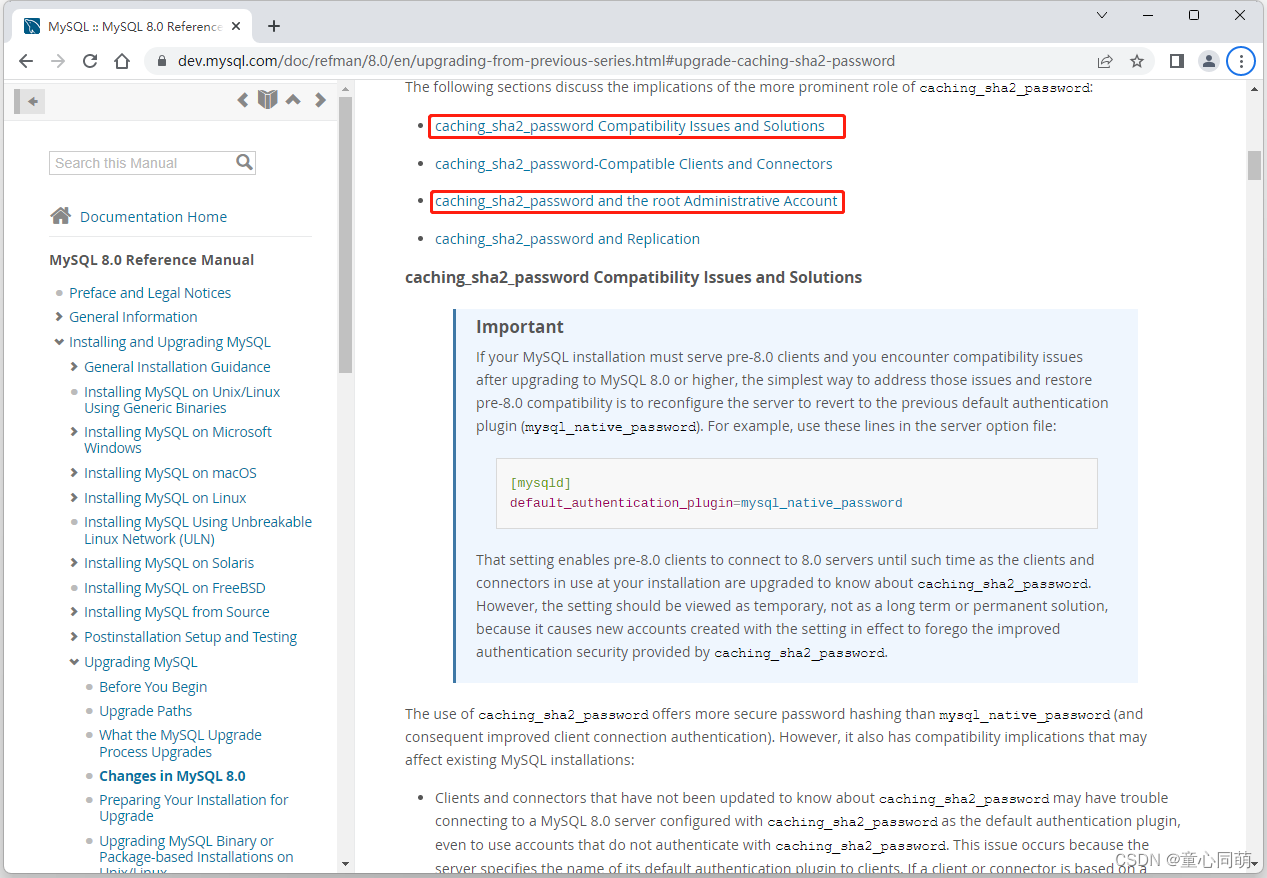The image size is (1267, 878).
Task: Open the manual start book icon
Action: coord(267,99)
